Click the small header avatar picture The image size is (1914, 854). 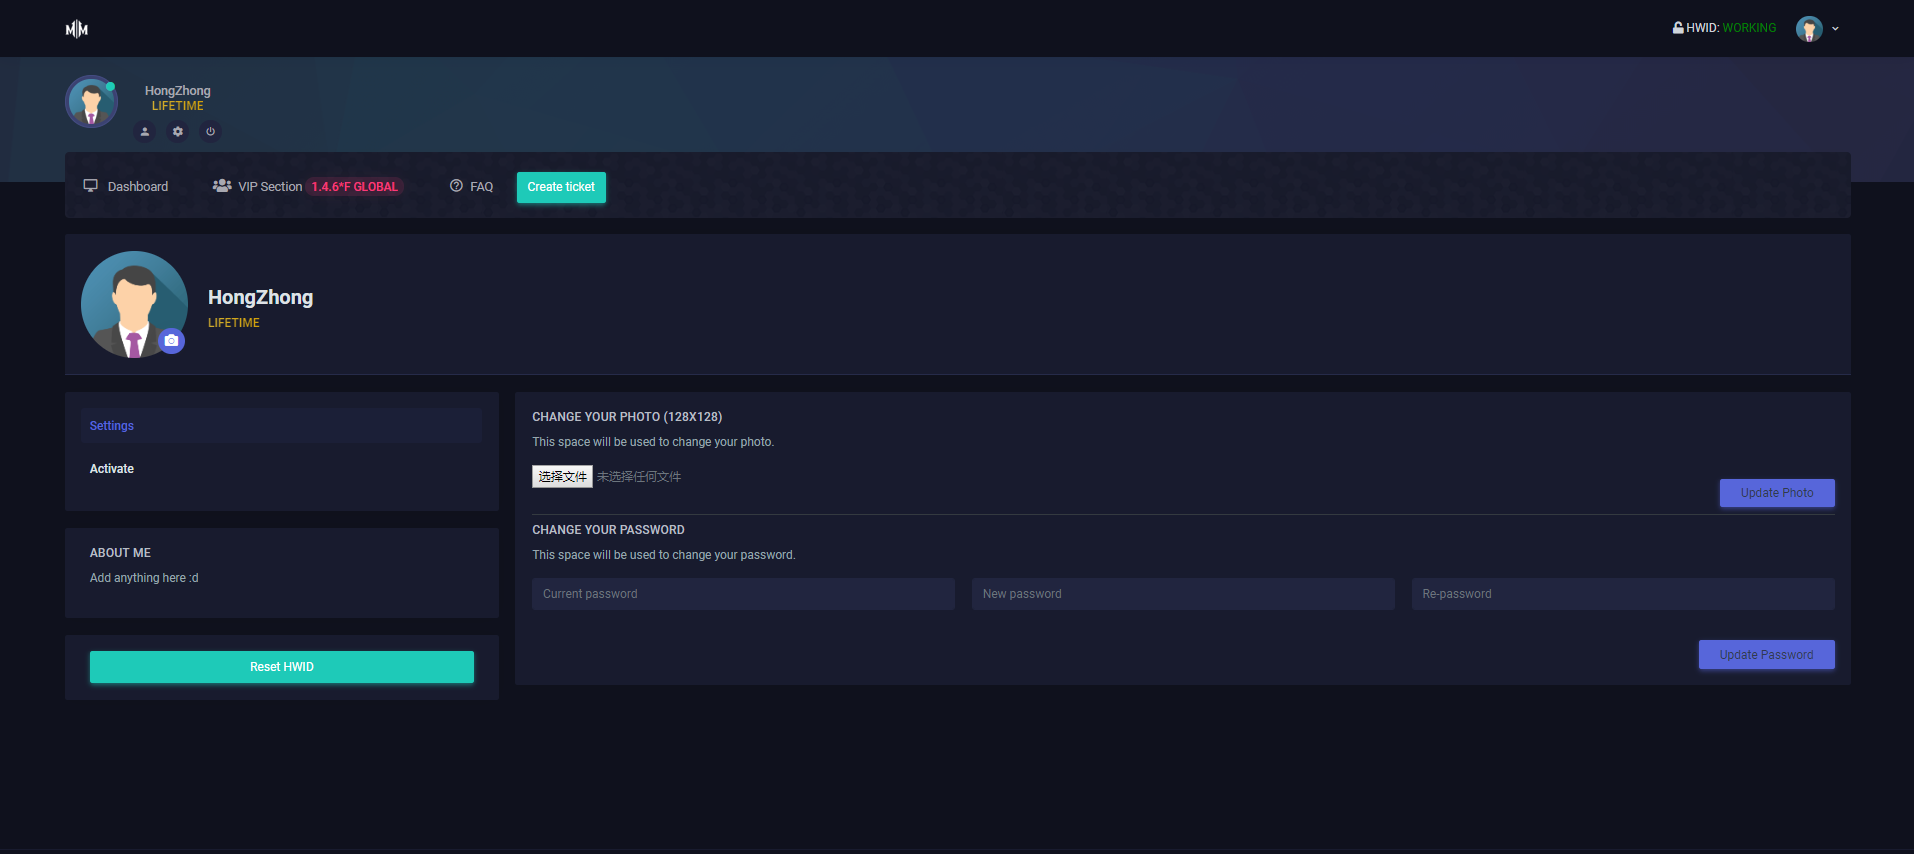click(92, 102)
